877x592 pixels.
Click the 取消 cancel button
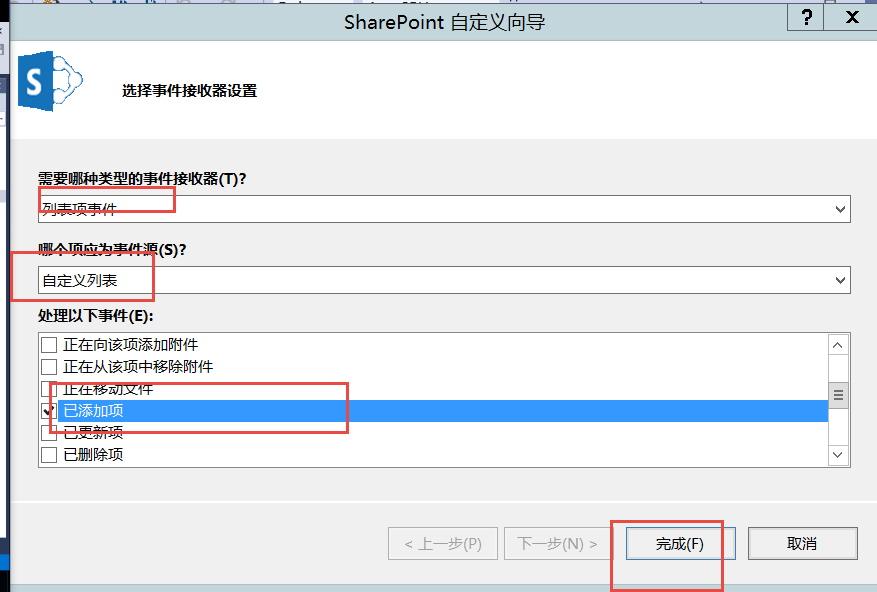point(802,543)
